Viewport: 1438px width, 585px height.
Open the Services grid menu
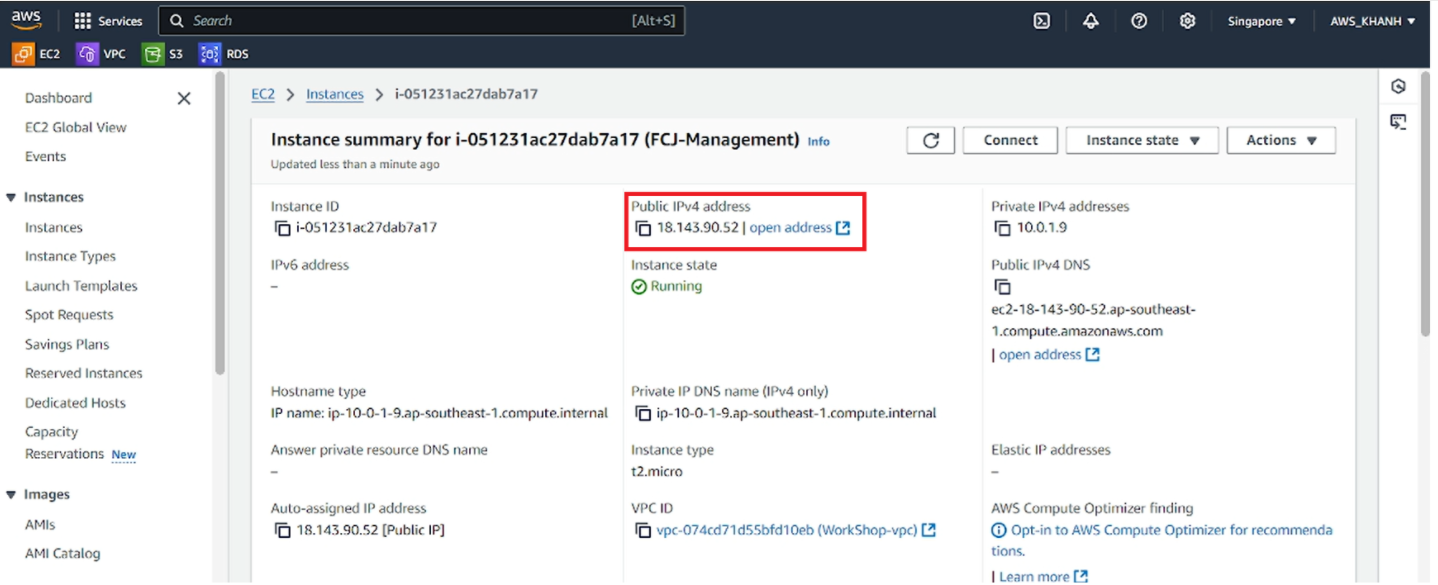tap(108, 20)
